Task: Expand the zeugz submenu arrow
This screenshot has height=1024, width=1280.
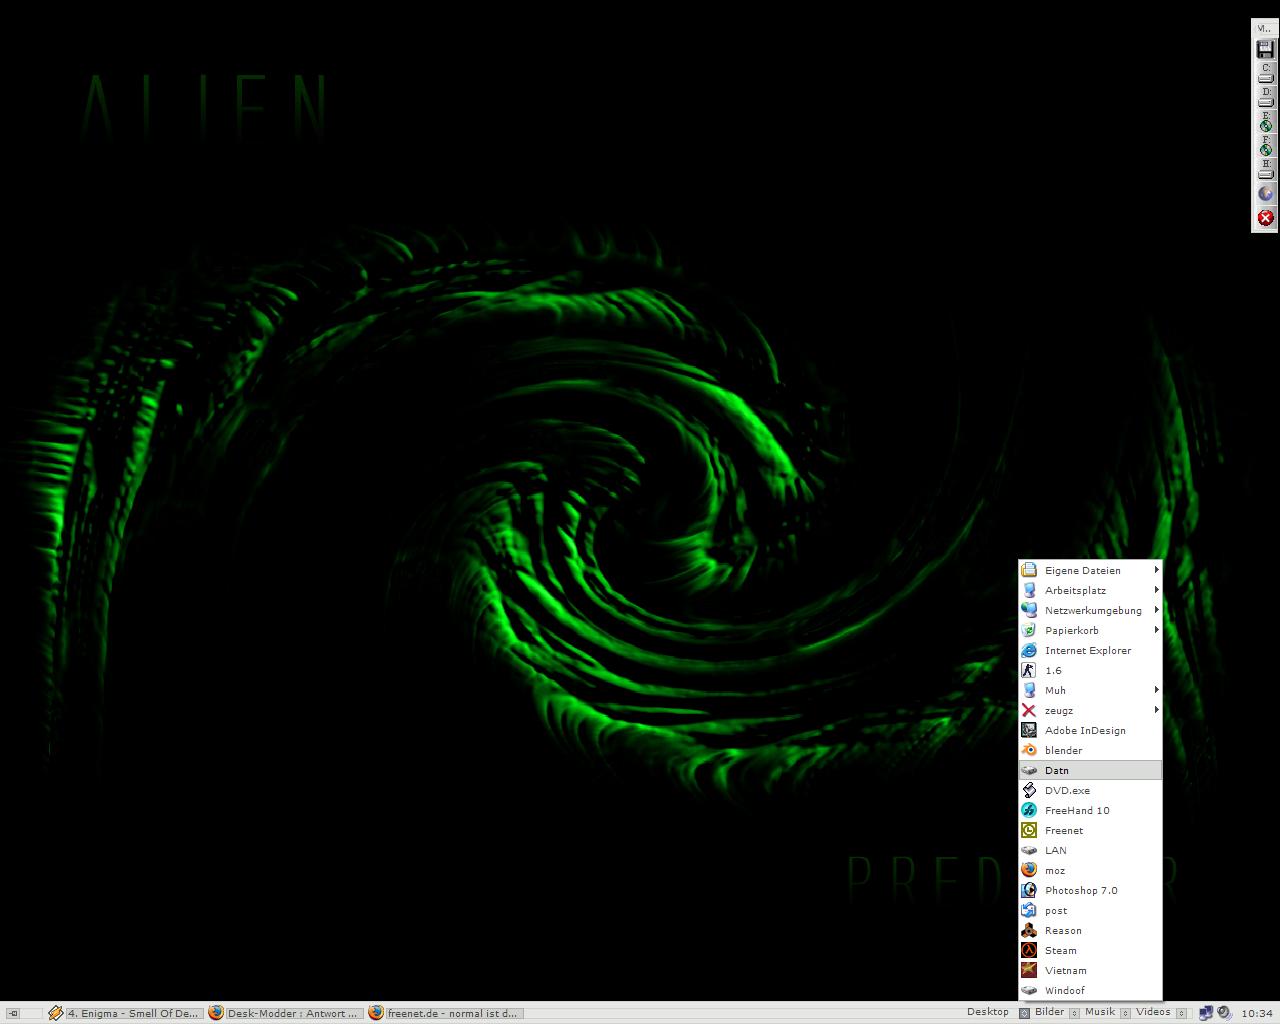Action: (1156, 710)
